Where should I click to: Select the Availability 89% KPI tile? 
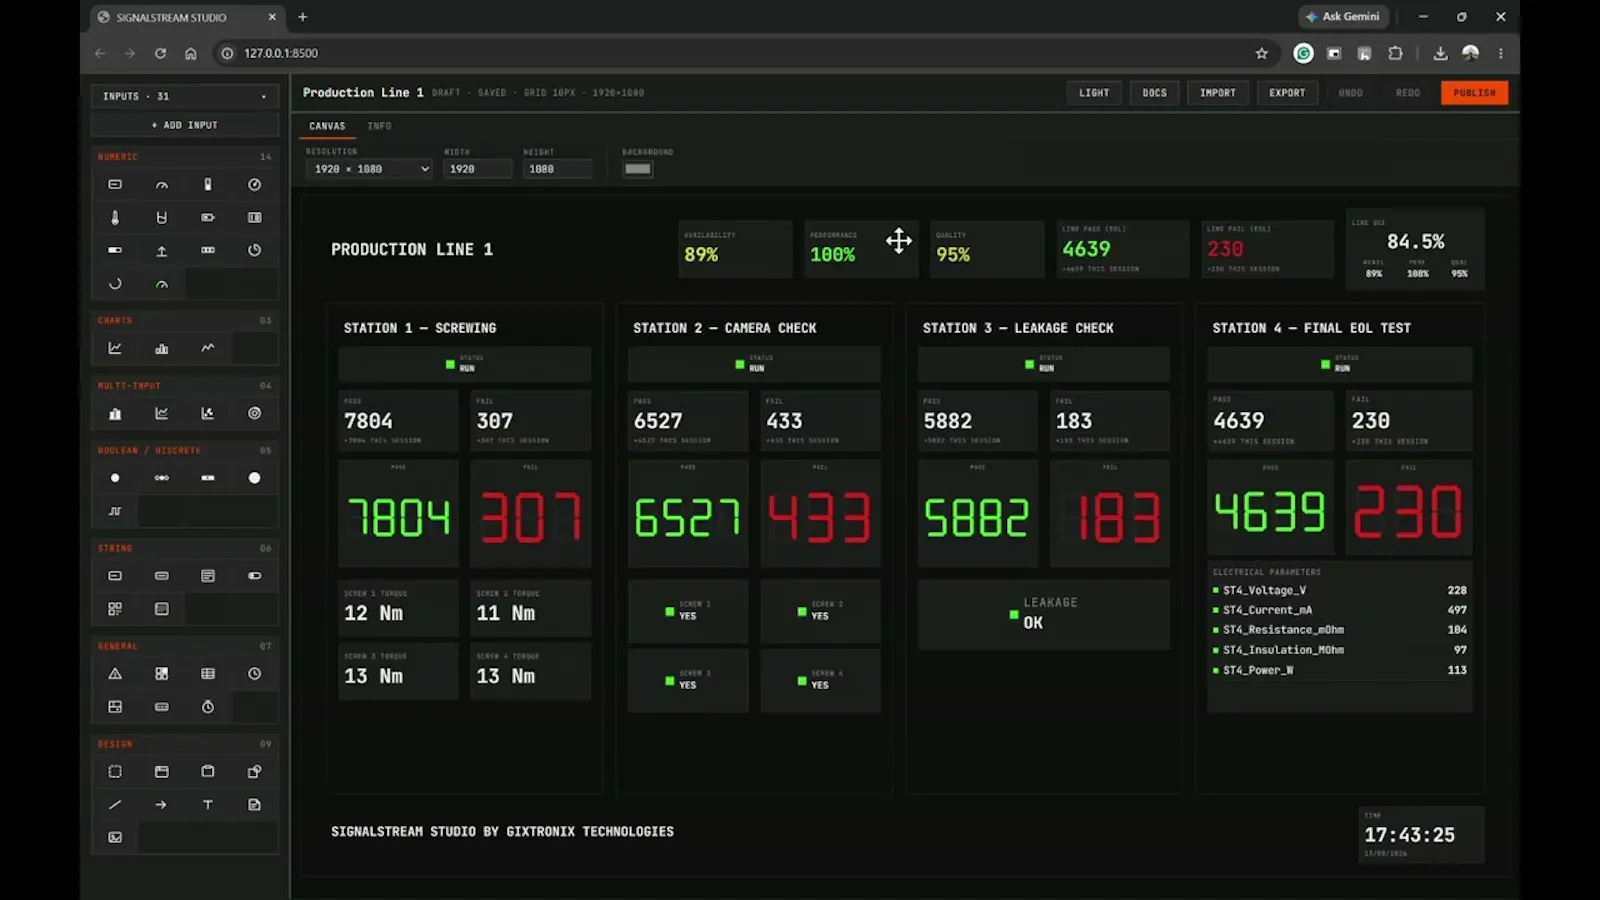735,249
